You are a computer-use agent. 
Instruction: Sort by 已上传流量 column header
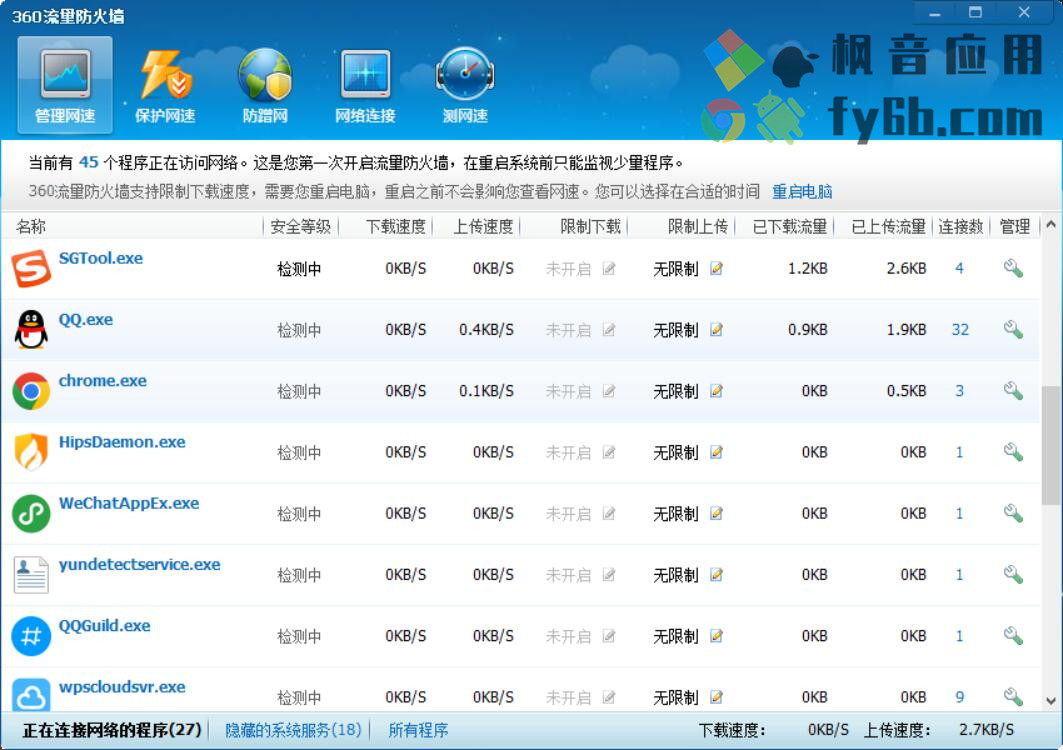tap(888, 226)
